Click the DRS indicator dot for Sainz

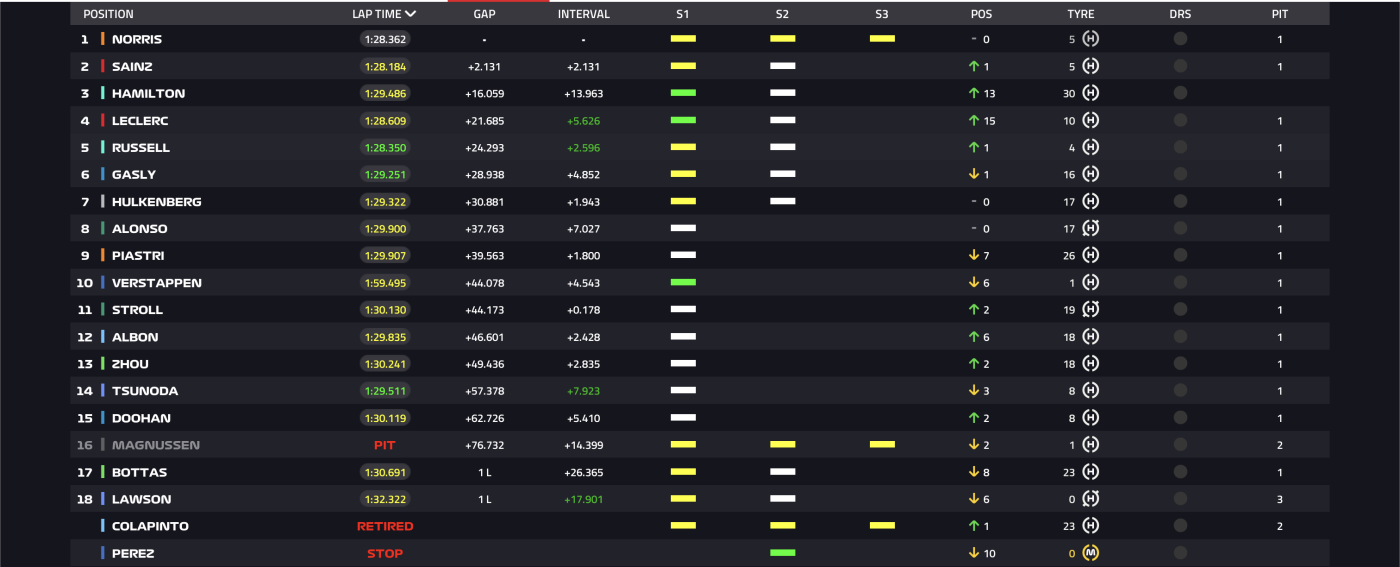tap(1180, 66)
